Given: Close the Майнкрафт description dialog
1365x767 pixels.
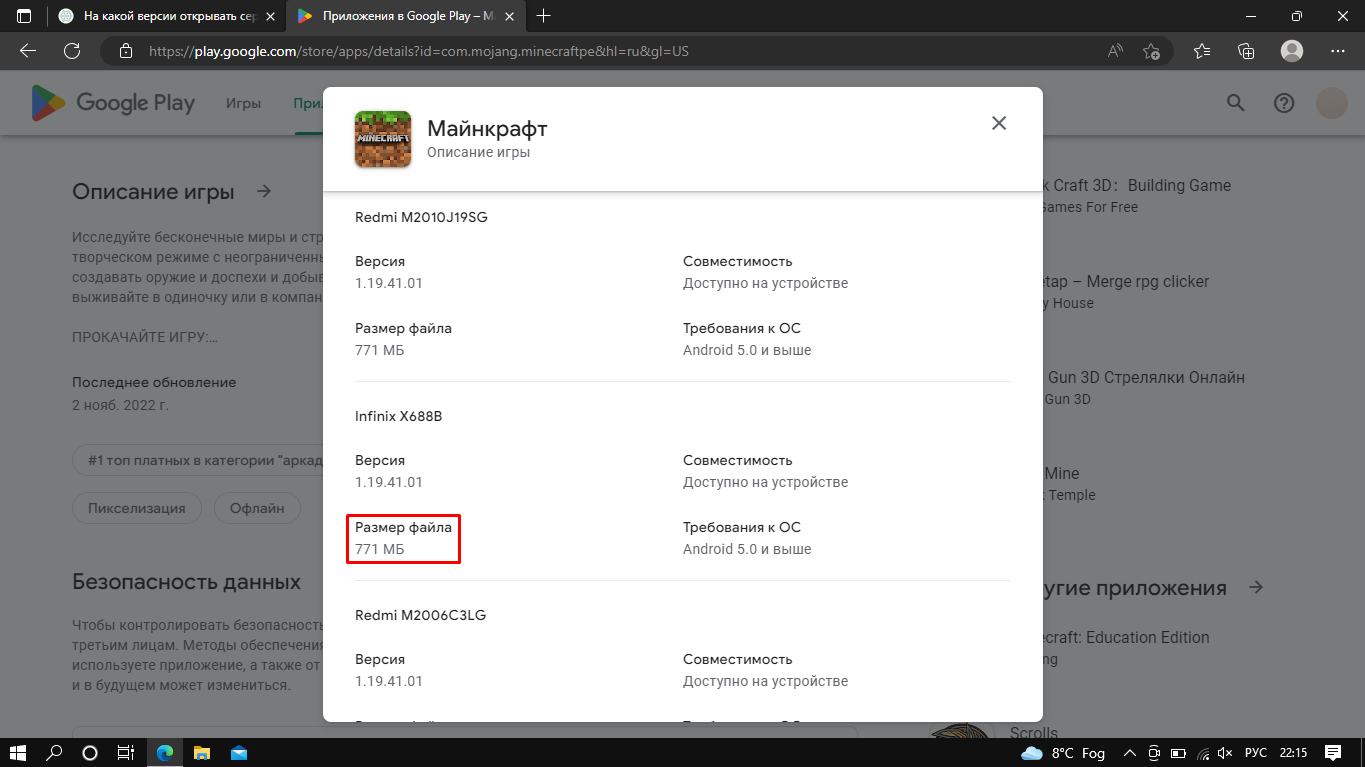Looking at the screenshot, I should [998, 123].
